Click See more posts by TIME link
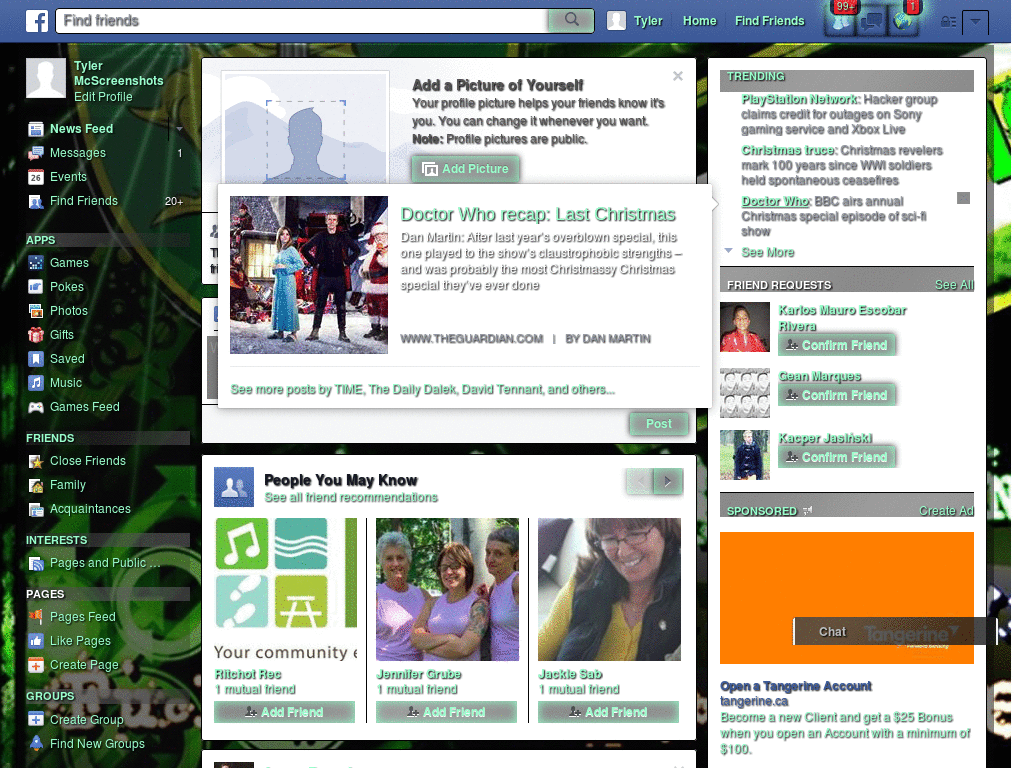The width and height of the screenshot is (1024, 768). point(423,389)
